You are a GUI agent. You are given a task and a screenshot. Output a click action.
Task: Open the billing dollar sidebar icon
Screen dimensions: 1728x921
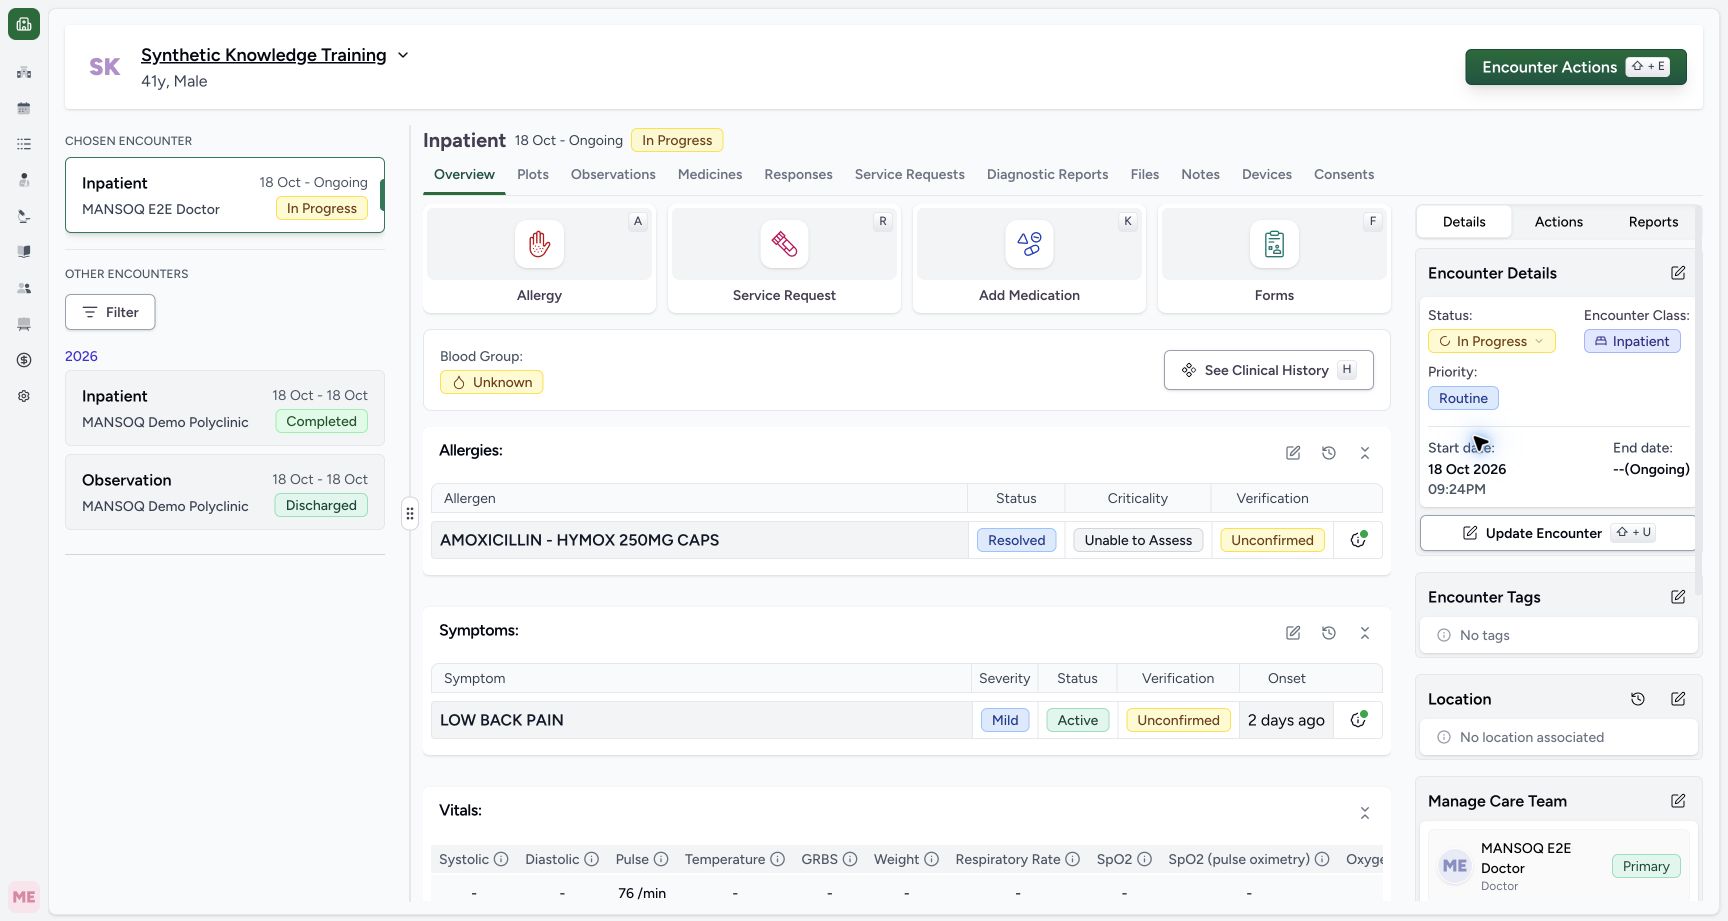point(24,360)
